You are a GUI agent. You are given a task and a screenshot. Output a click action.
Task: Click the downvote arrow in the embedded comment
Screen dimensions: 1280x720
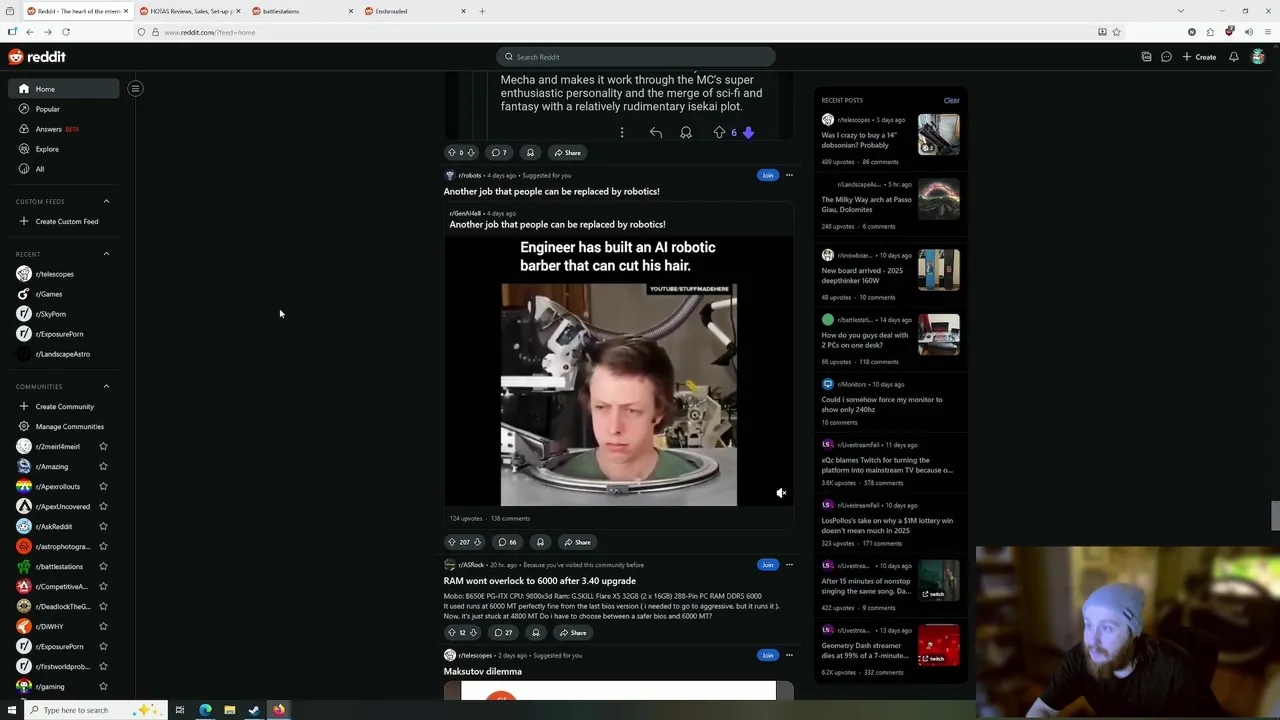(748, 132)
